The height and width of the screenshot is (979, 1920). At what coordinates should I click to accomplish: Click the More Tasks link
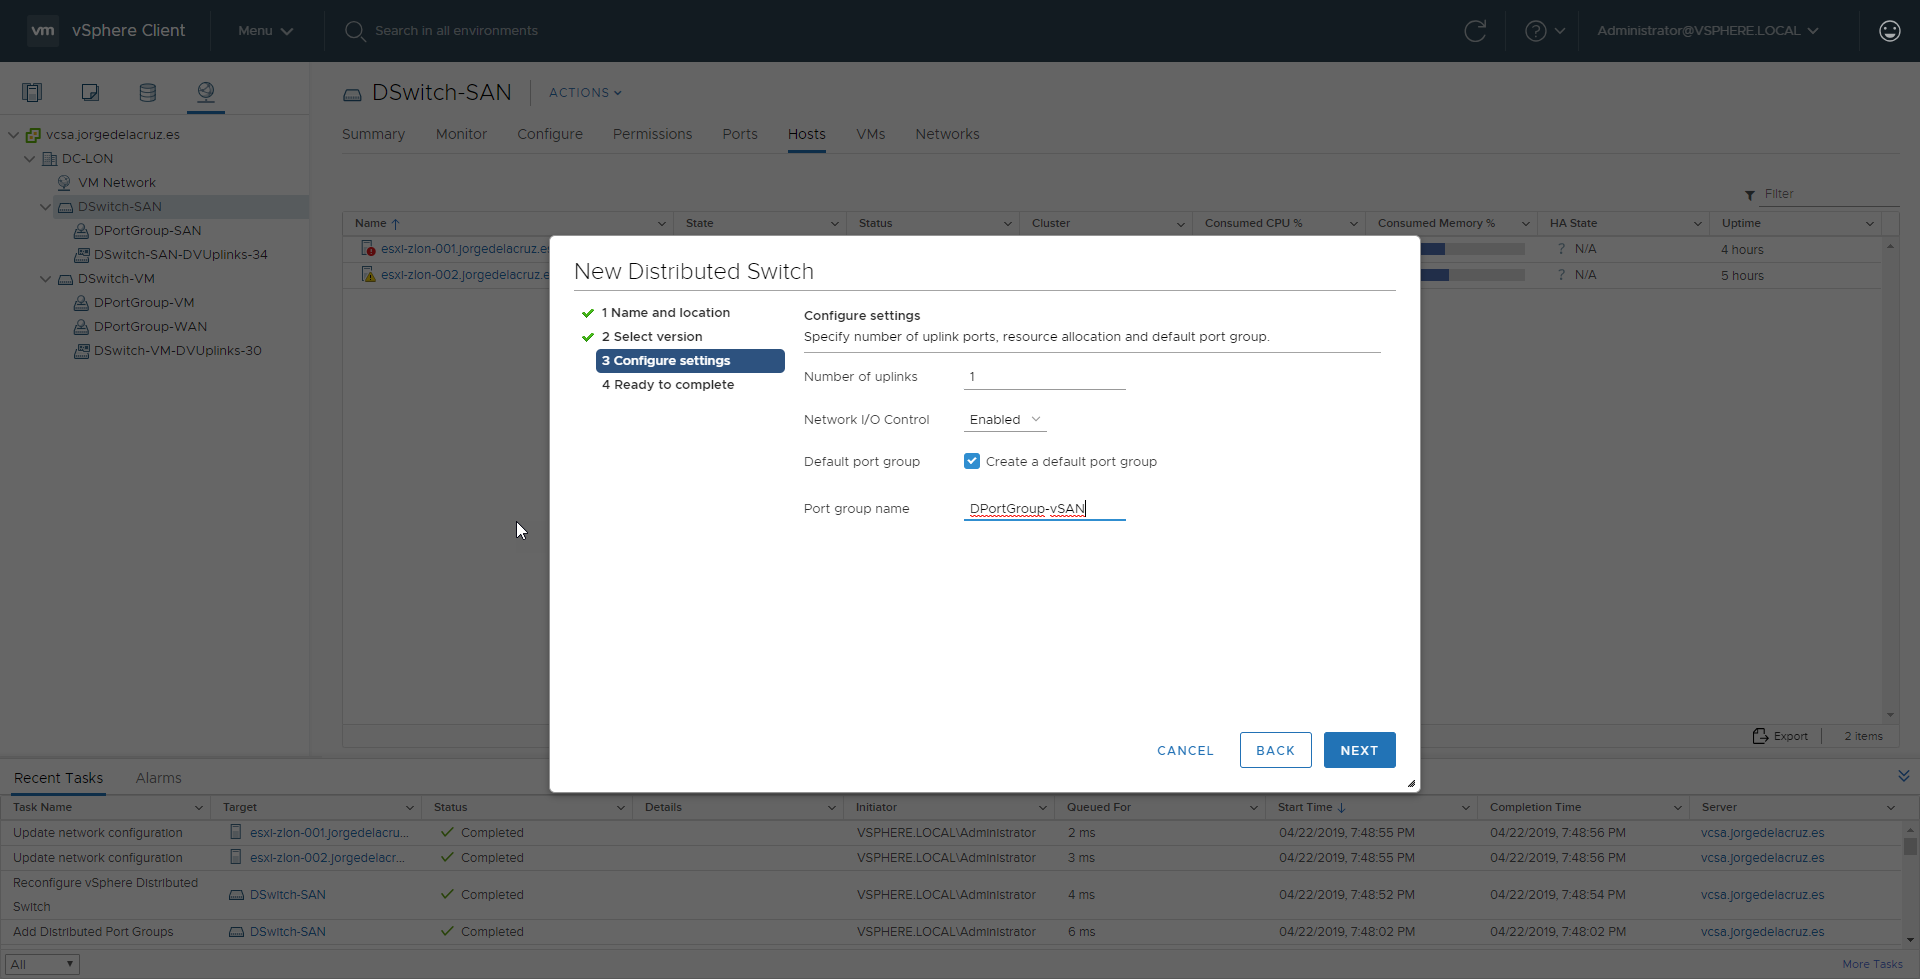(x=1872, y=964)
